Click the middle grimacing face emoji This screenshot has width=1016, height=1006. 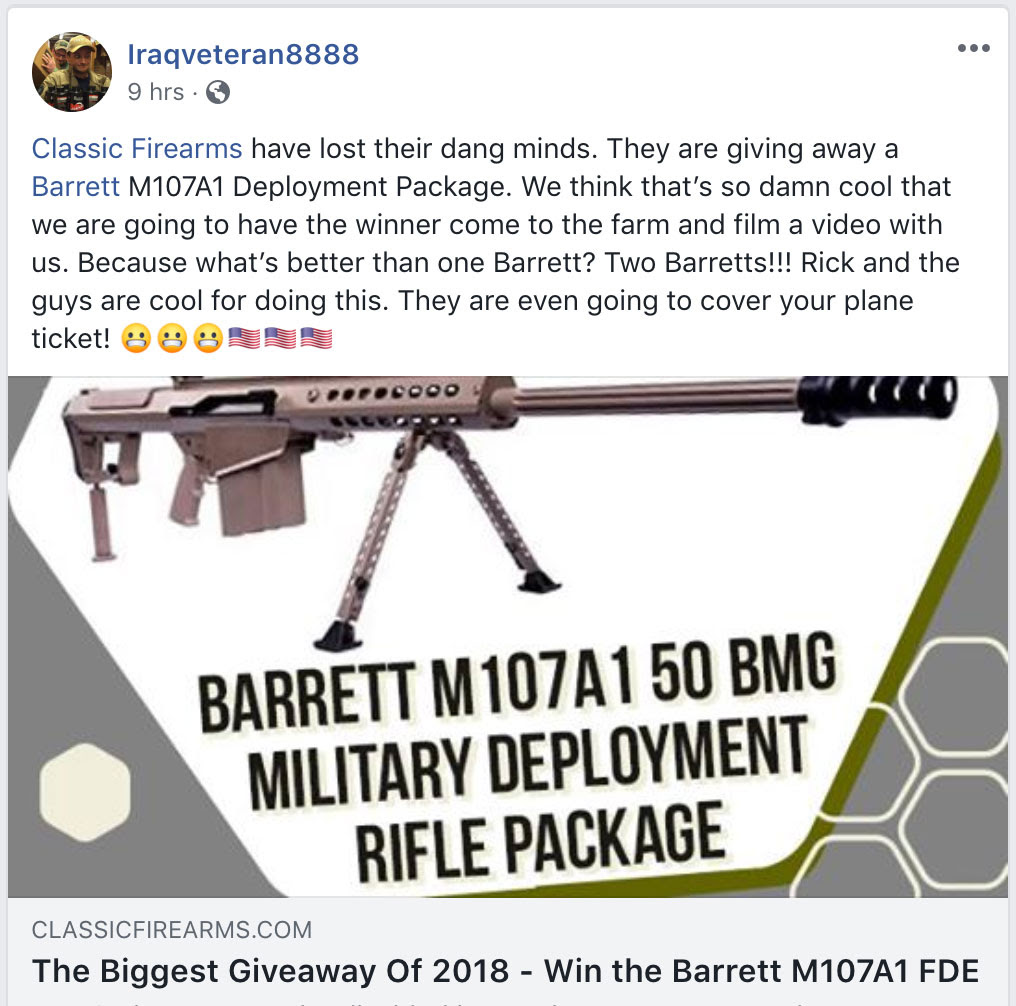pos(172,338)
